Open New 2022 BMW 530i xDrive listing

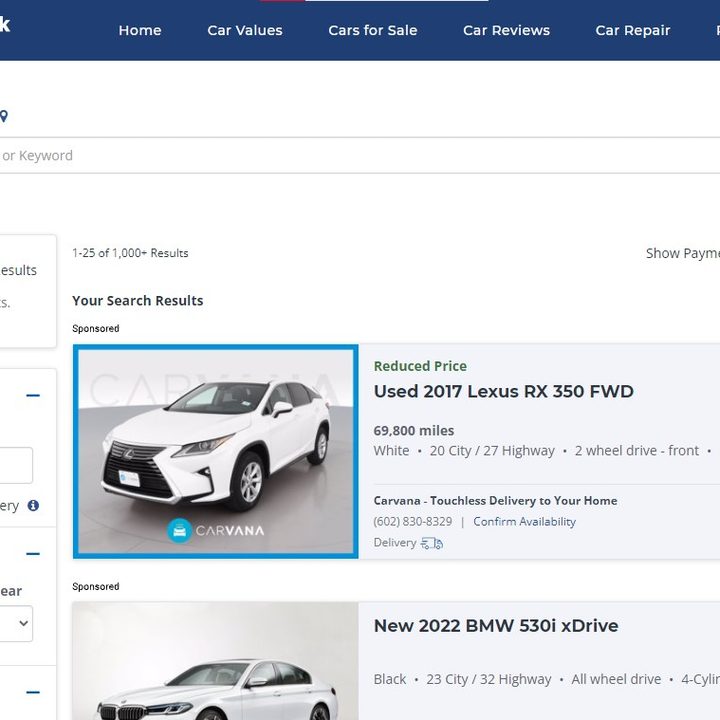pyautogui.click(x=495, y=626)
